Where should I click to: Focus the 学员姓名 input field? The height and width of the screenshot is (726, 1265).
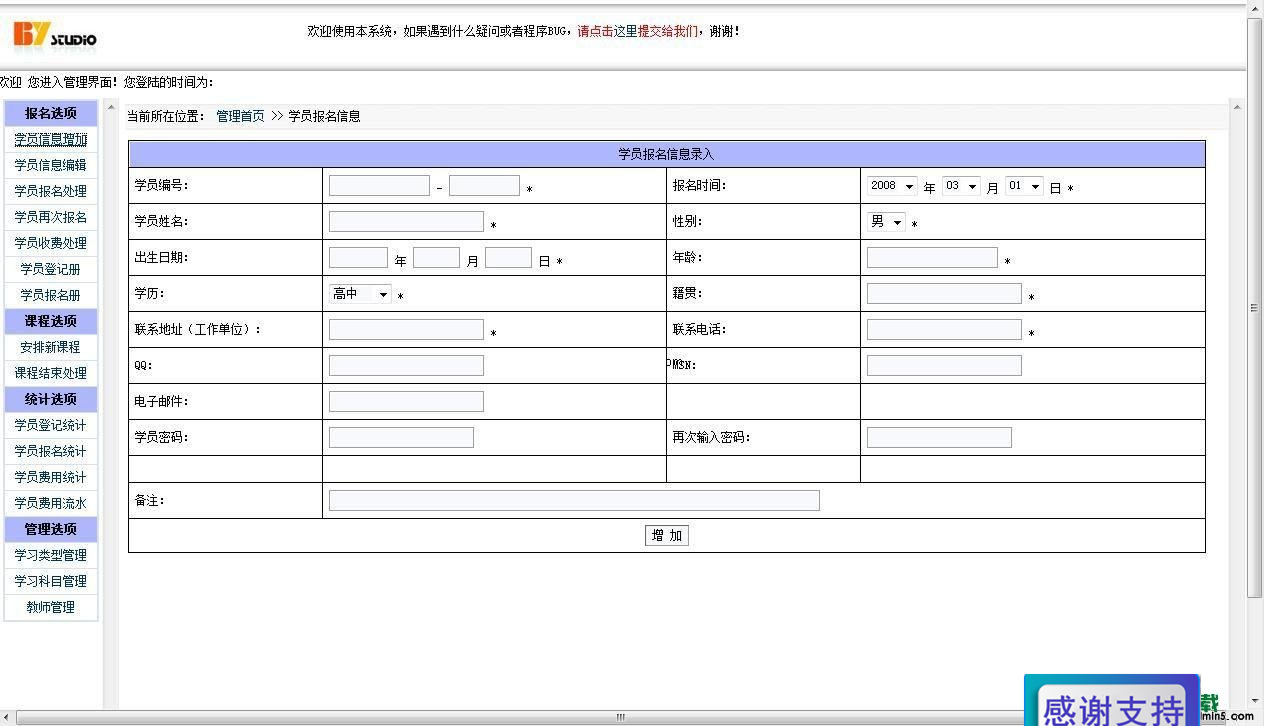point(406,222)
